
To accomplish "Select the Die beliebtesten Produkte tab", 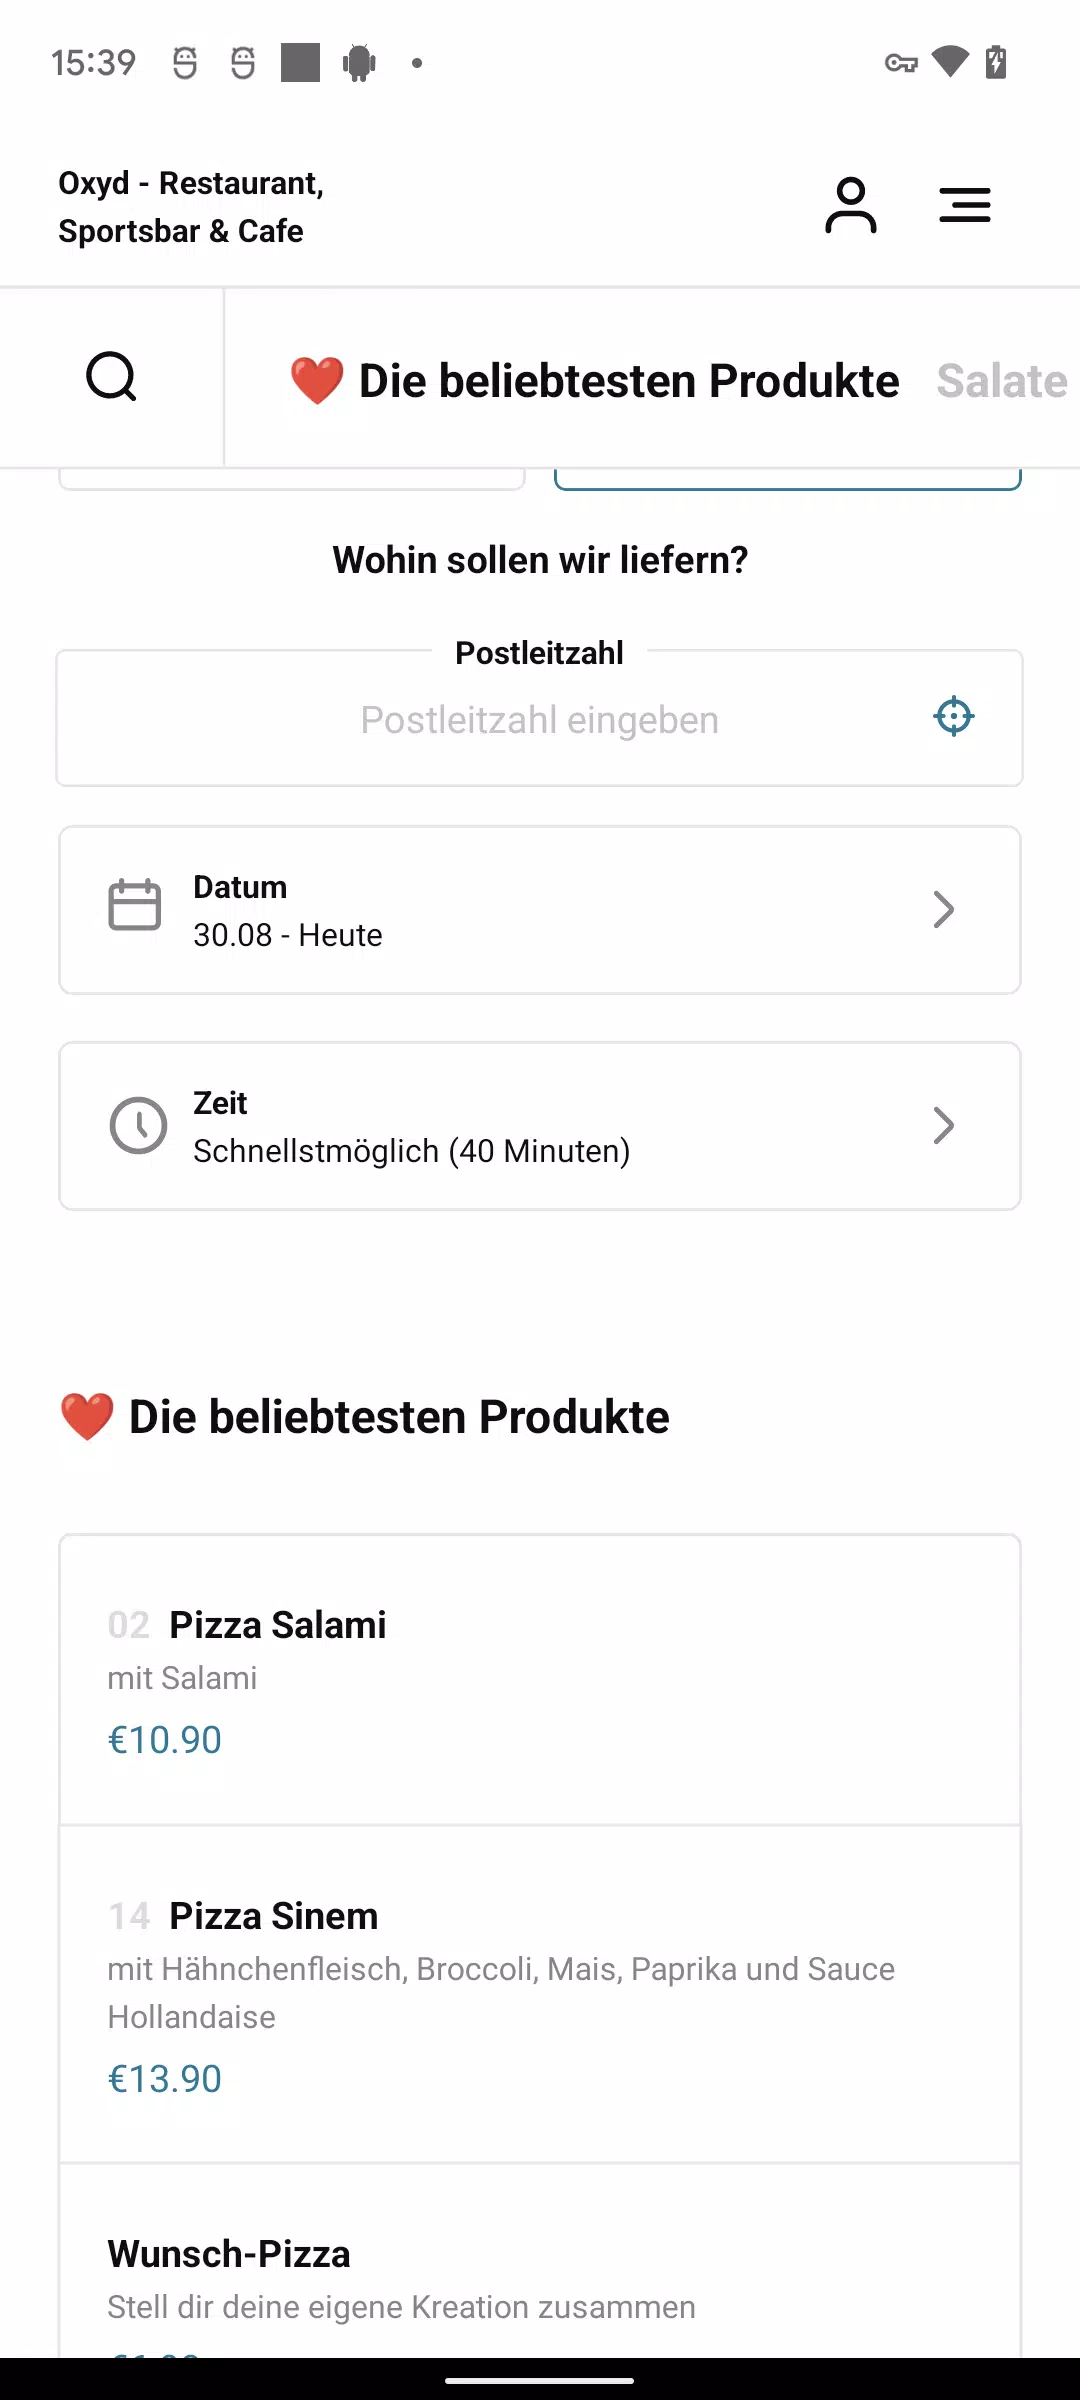I will pyautogui.click(x=596, y=381).
